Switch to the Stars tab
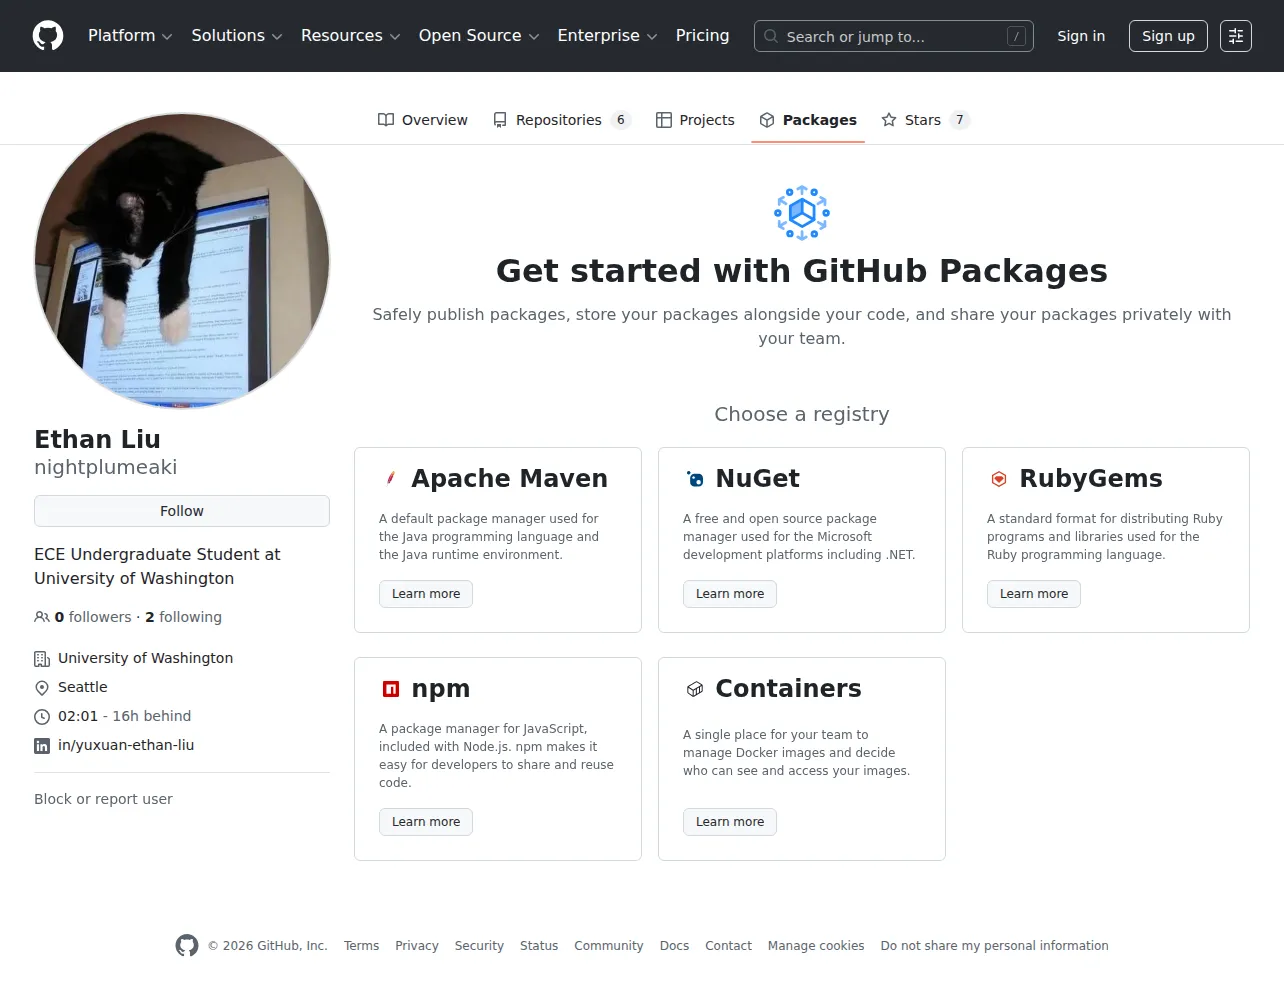This screenshot has width=1284, height=999. click(x=925, y=120)
